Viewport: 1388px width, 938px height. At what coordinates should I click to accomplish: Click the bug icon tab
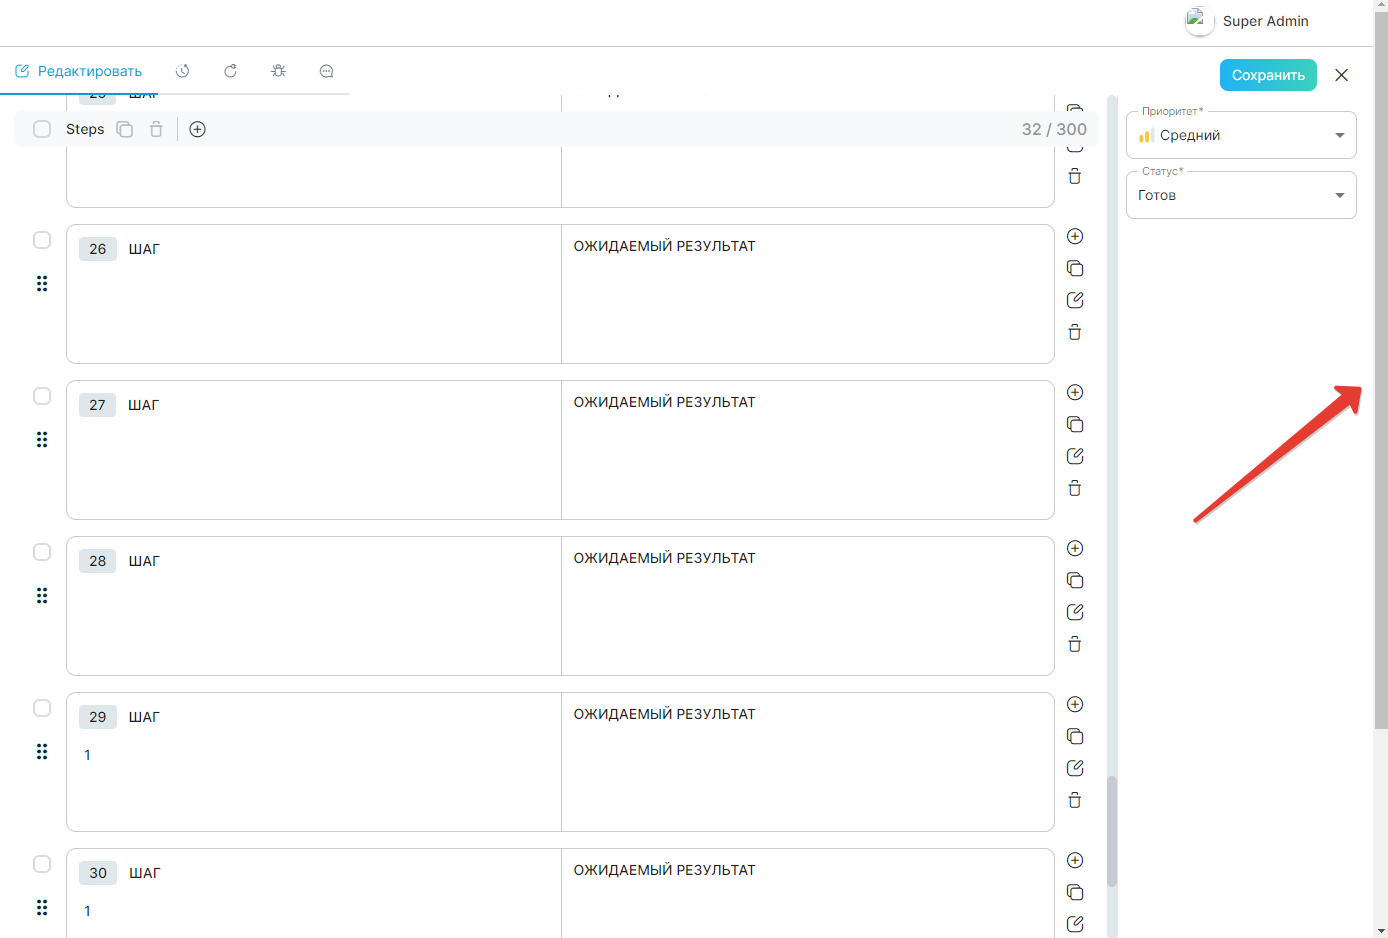[278, 71]
